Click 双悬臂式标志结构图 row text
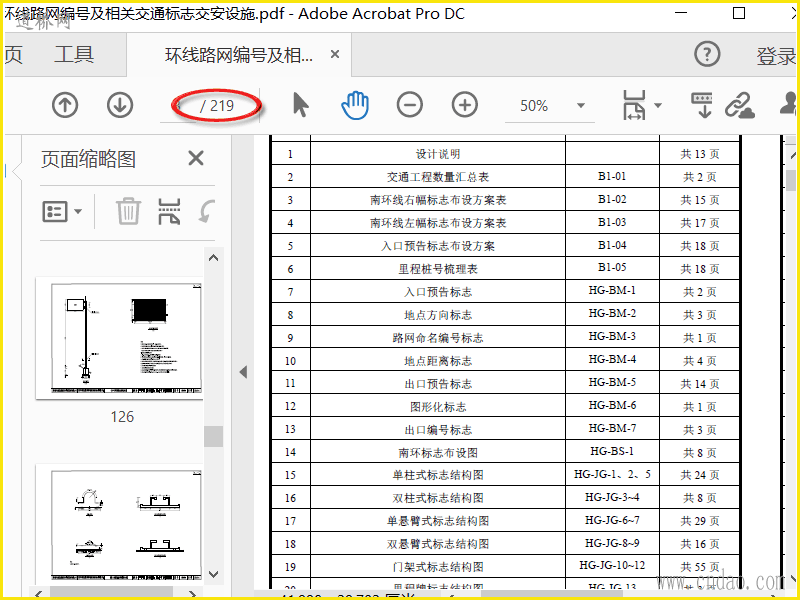This screenshot has width=800, height=600. click(x=438, y=544)
